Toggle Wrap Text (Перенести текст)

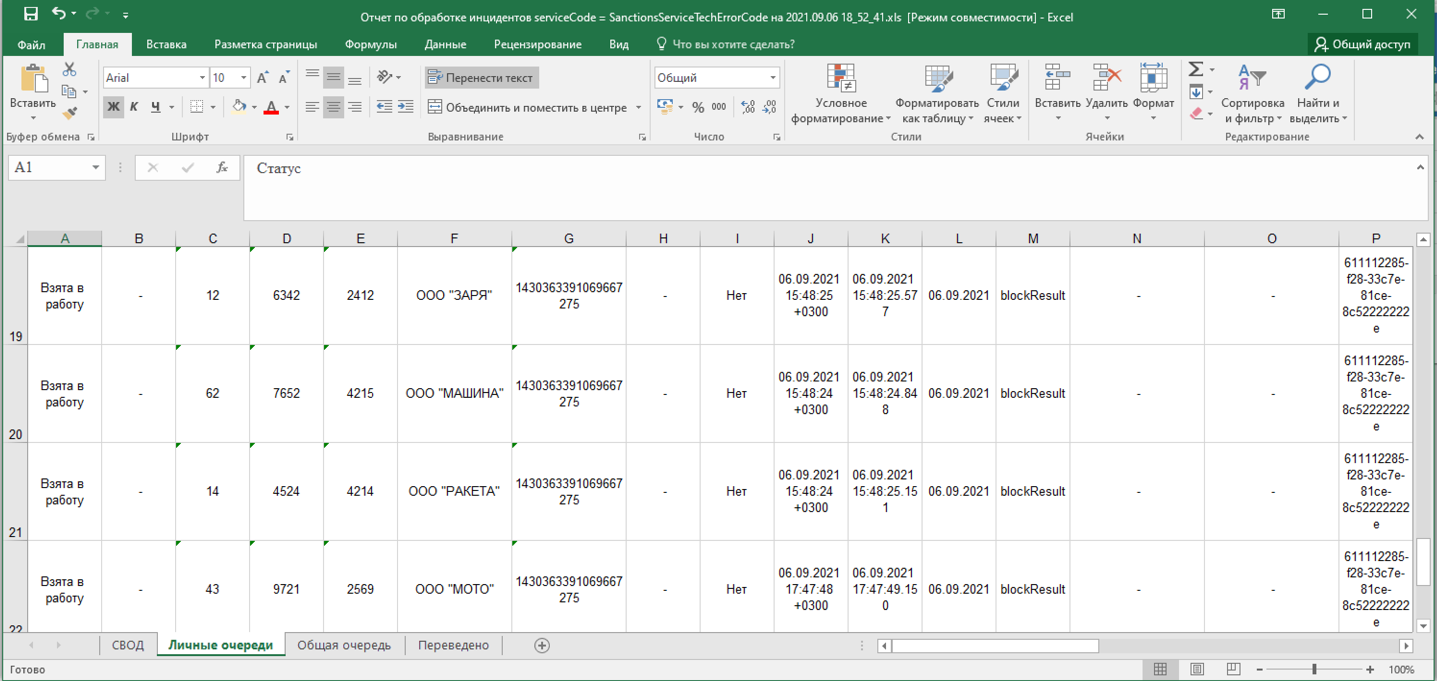click(481, 78)
